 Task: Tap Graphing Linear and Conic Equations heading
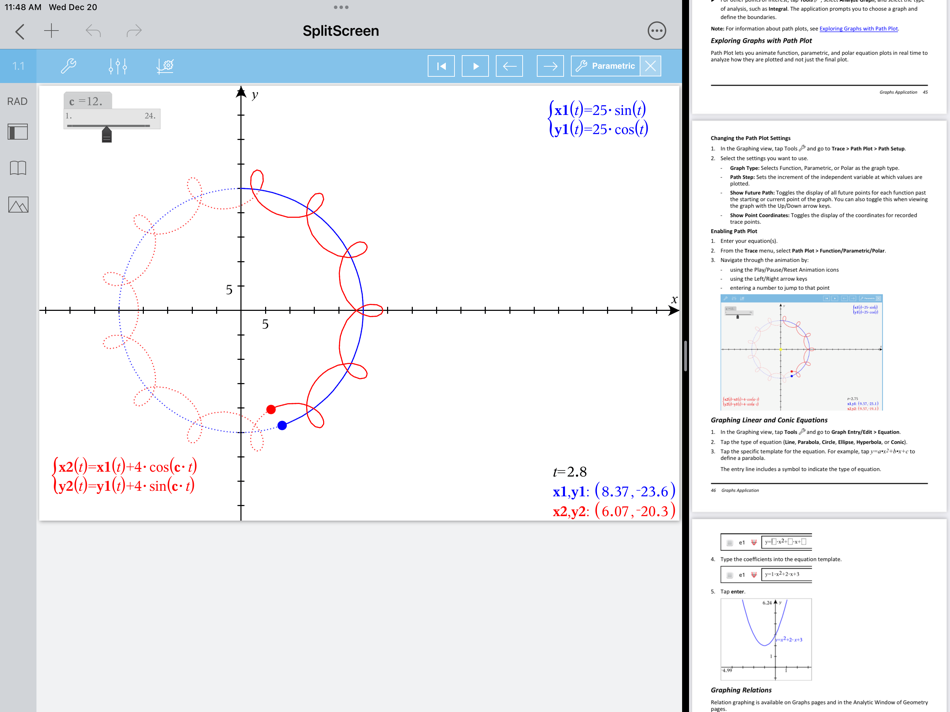pos(769,420)
